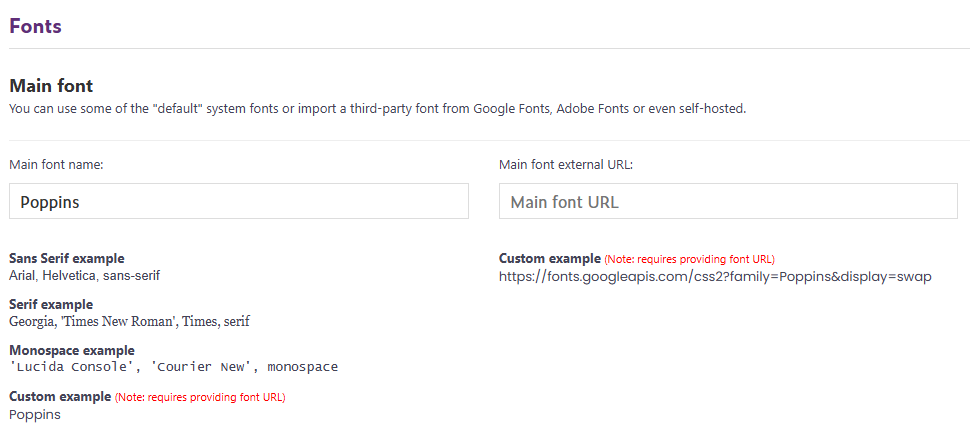Click the Fonts section heading
The width and height of the screenshot is (970, 443).
pyautogui.click(x=36, y=27)
